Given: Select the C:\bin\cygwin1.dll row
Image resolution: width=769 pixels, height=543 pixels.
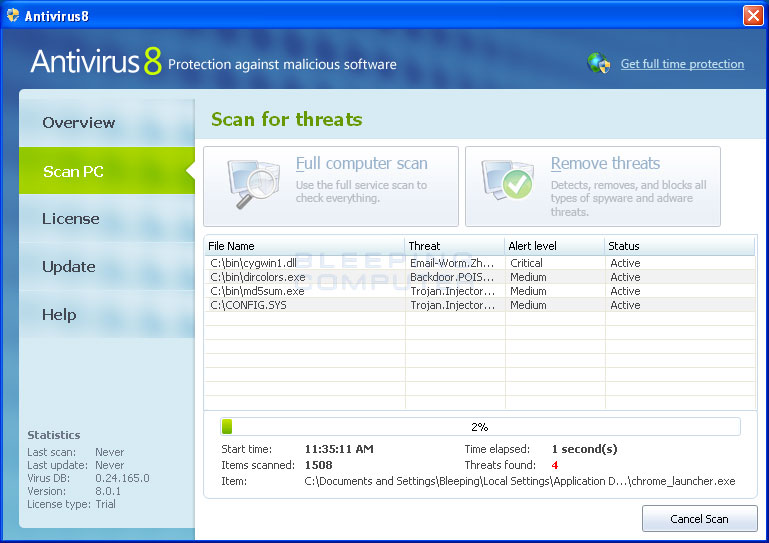Looking at the screenshot, I should [480, 263].
